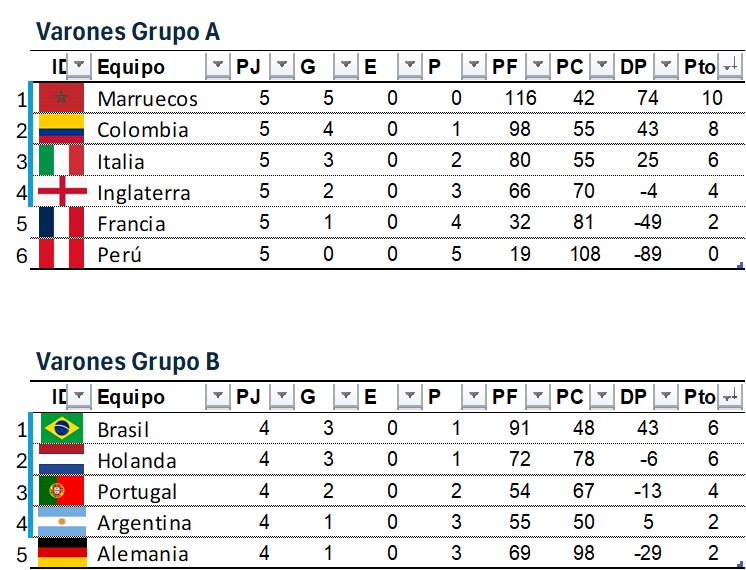Click the Peru flag icon
This screenshot has height=570, width=746.
pos(61,254)
